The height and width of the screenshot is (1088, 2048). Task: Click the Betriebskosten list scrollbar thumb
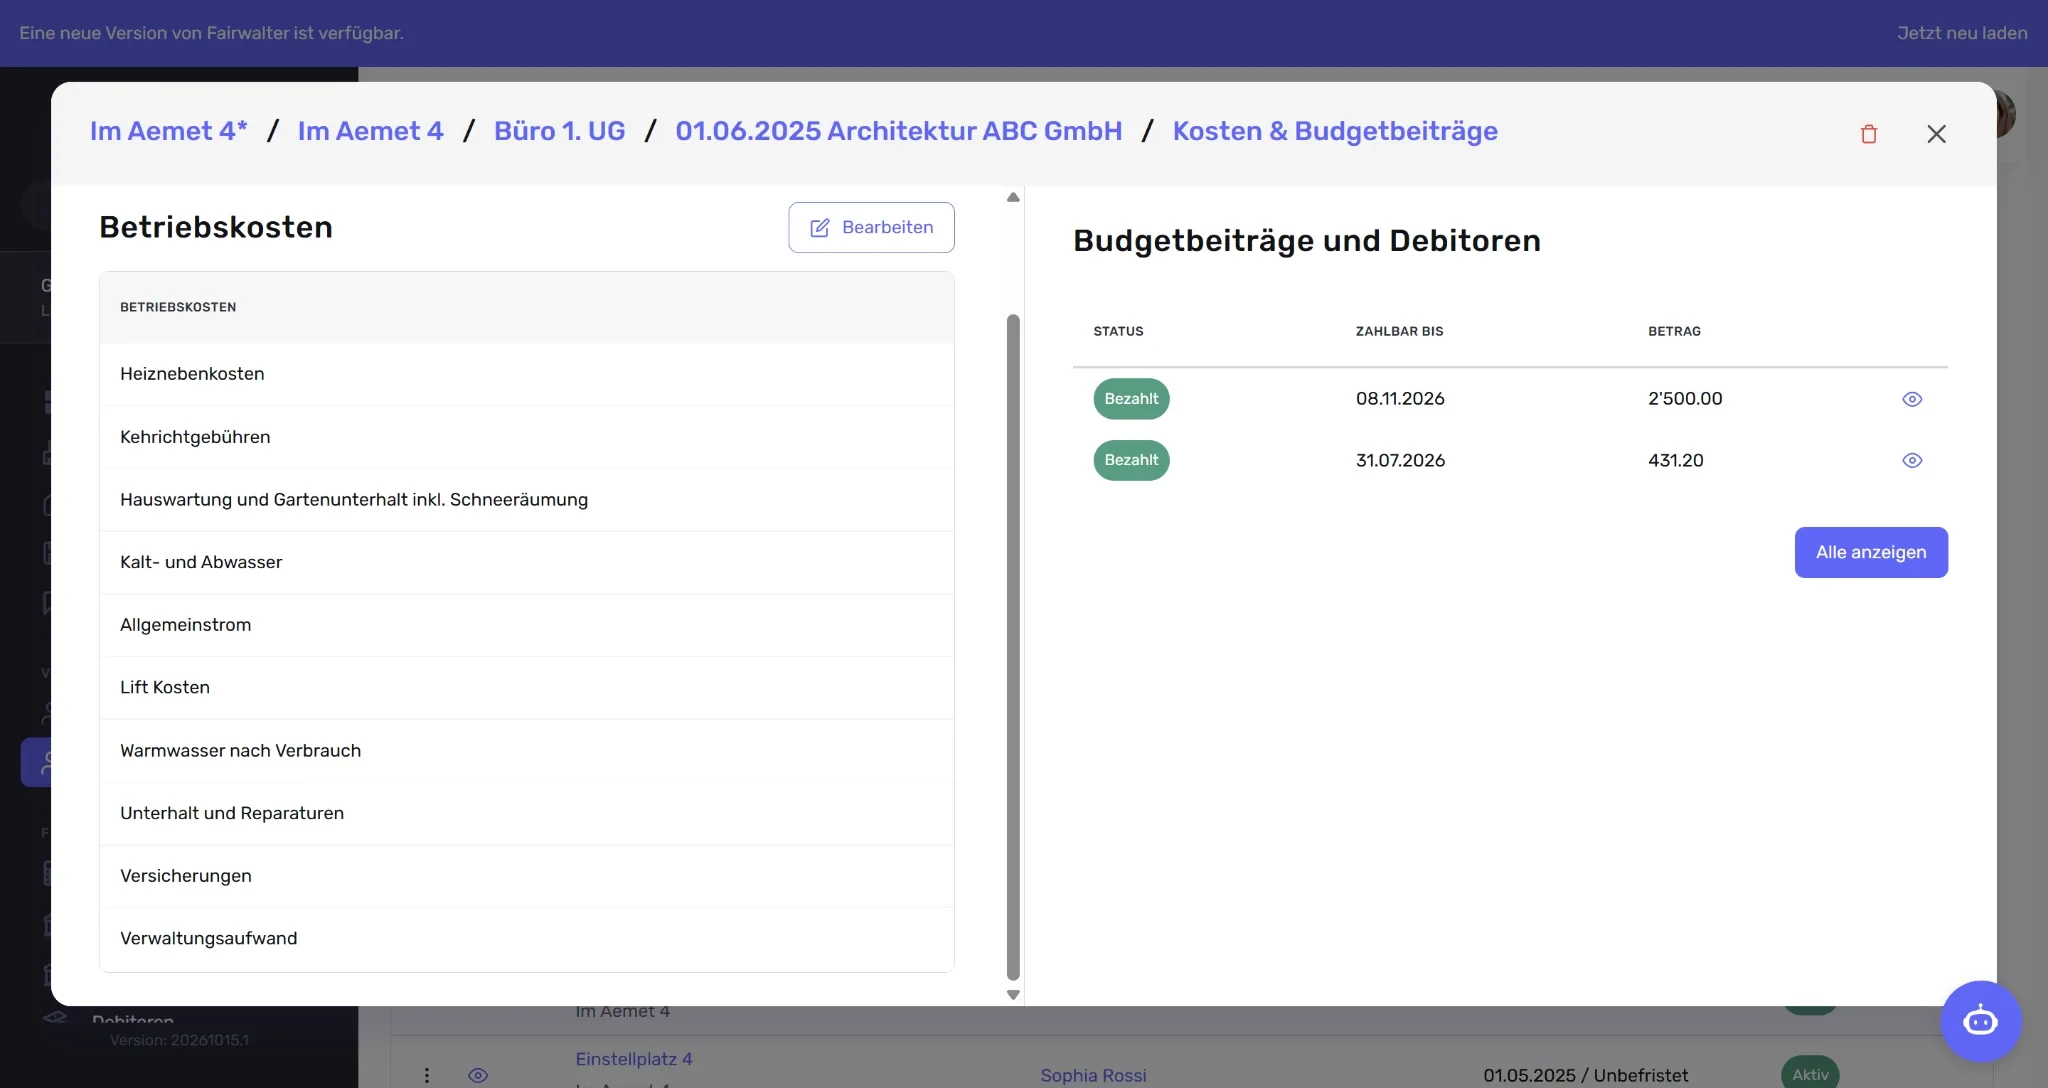coord(1013,647)
